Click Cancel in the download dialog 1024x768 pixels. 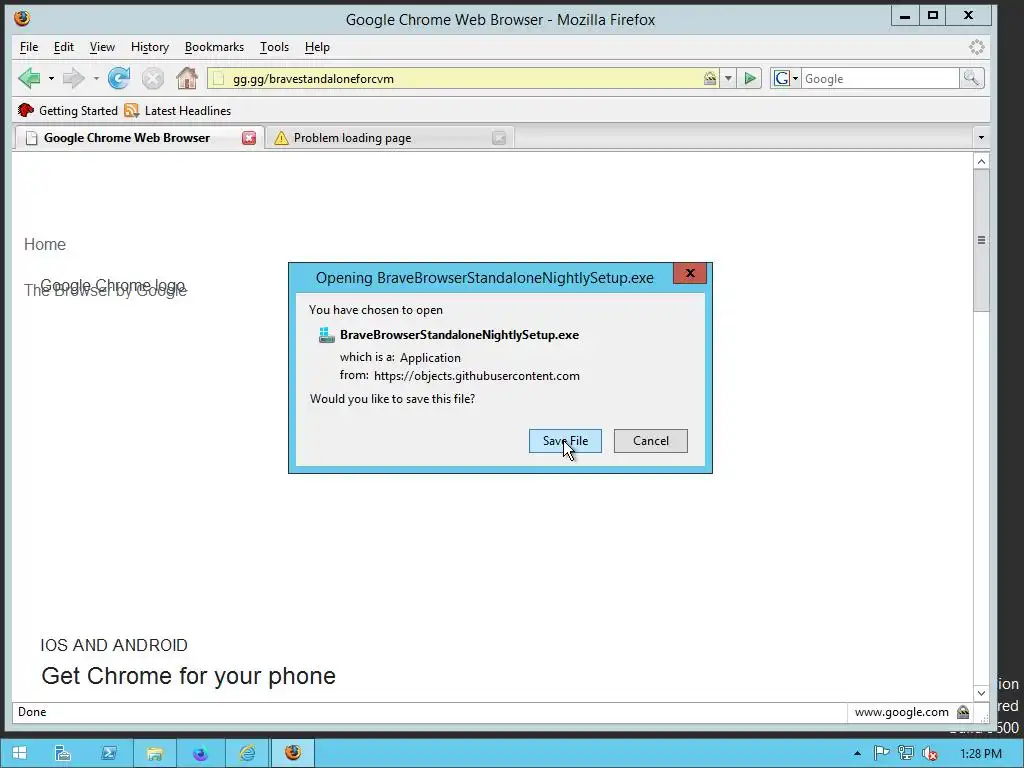(650, 441)
